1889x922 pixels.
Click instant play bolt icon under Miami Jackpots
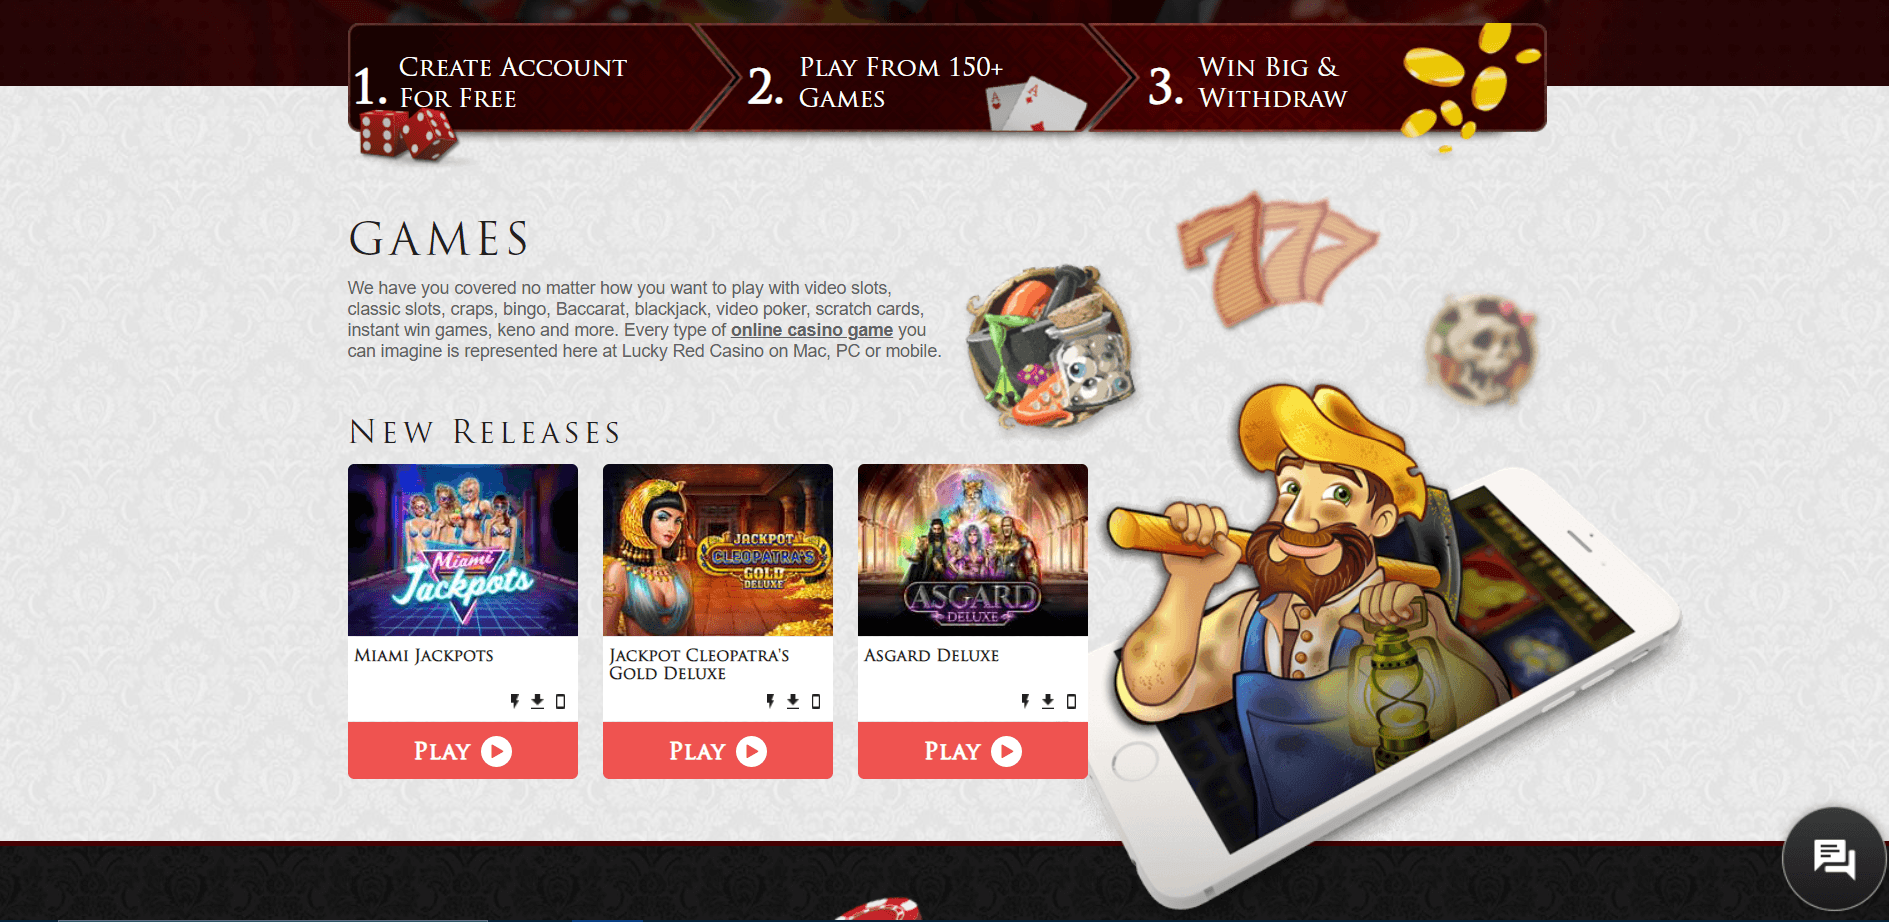515,701
